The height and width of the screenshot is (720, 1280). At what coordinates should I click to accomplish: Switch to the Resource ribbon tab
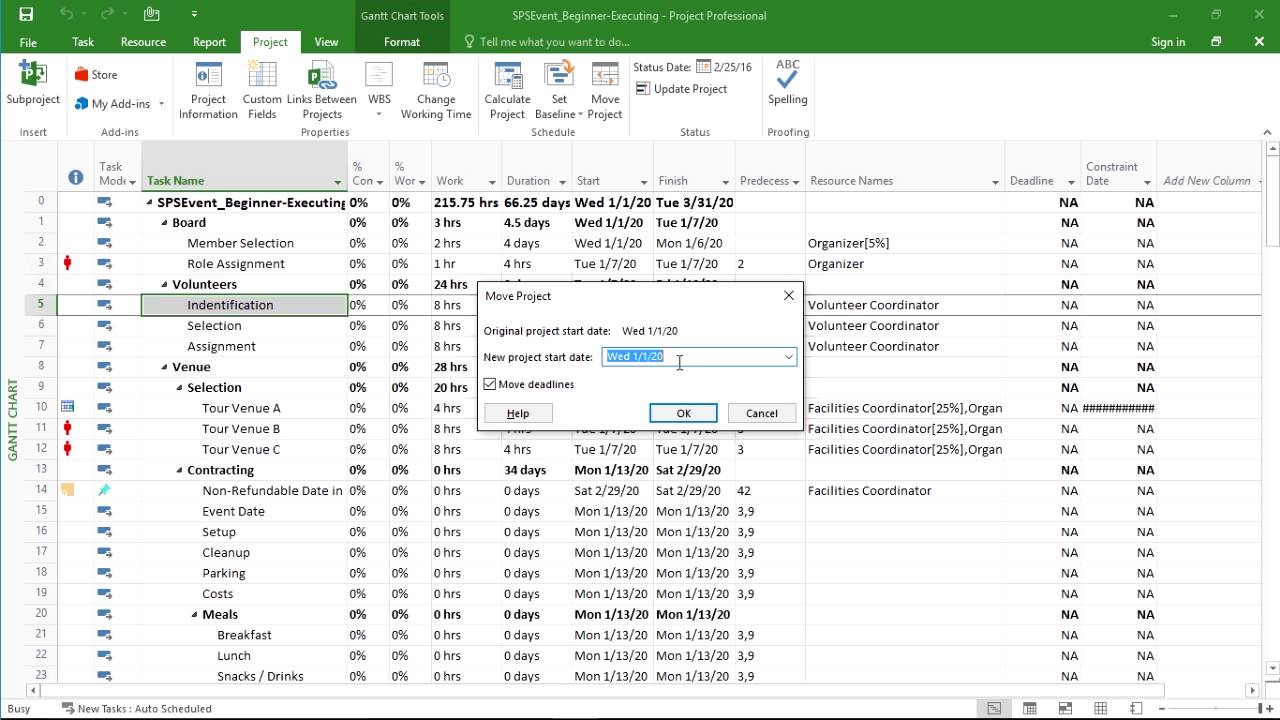[143, 42]
